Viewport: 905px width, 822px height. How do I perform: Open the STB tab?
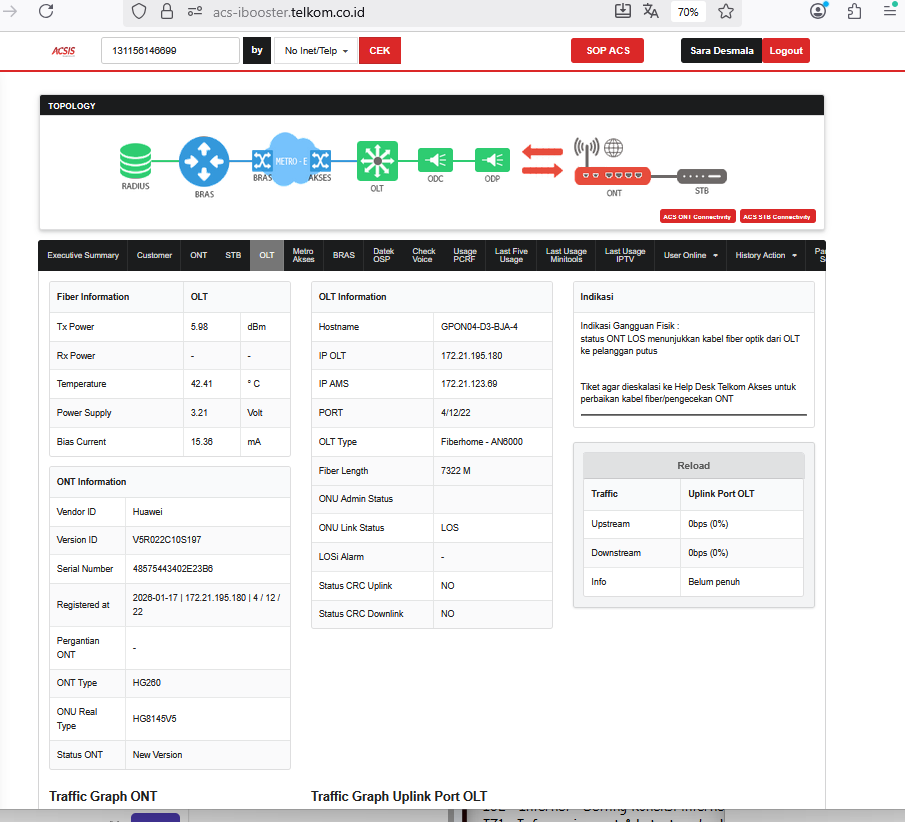click(233, 255)
